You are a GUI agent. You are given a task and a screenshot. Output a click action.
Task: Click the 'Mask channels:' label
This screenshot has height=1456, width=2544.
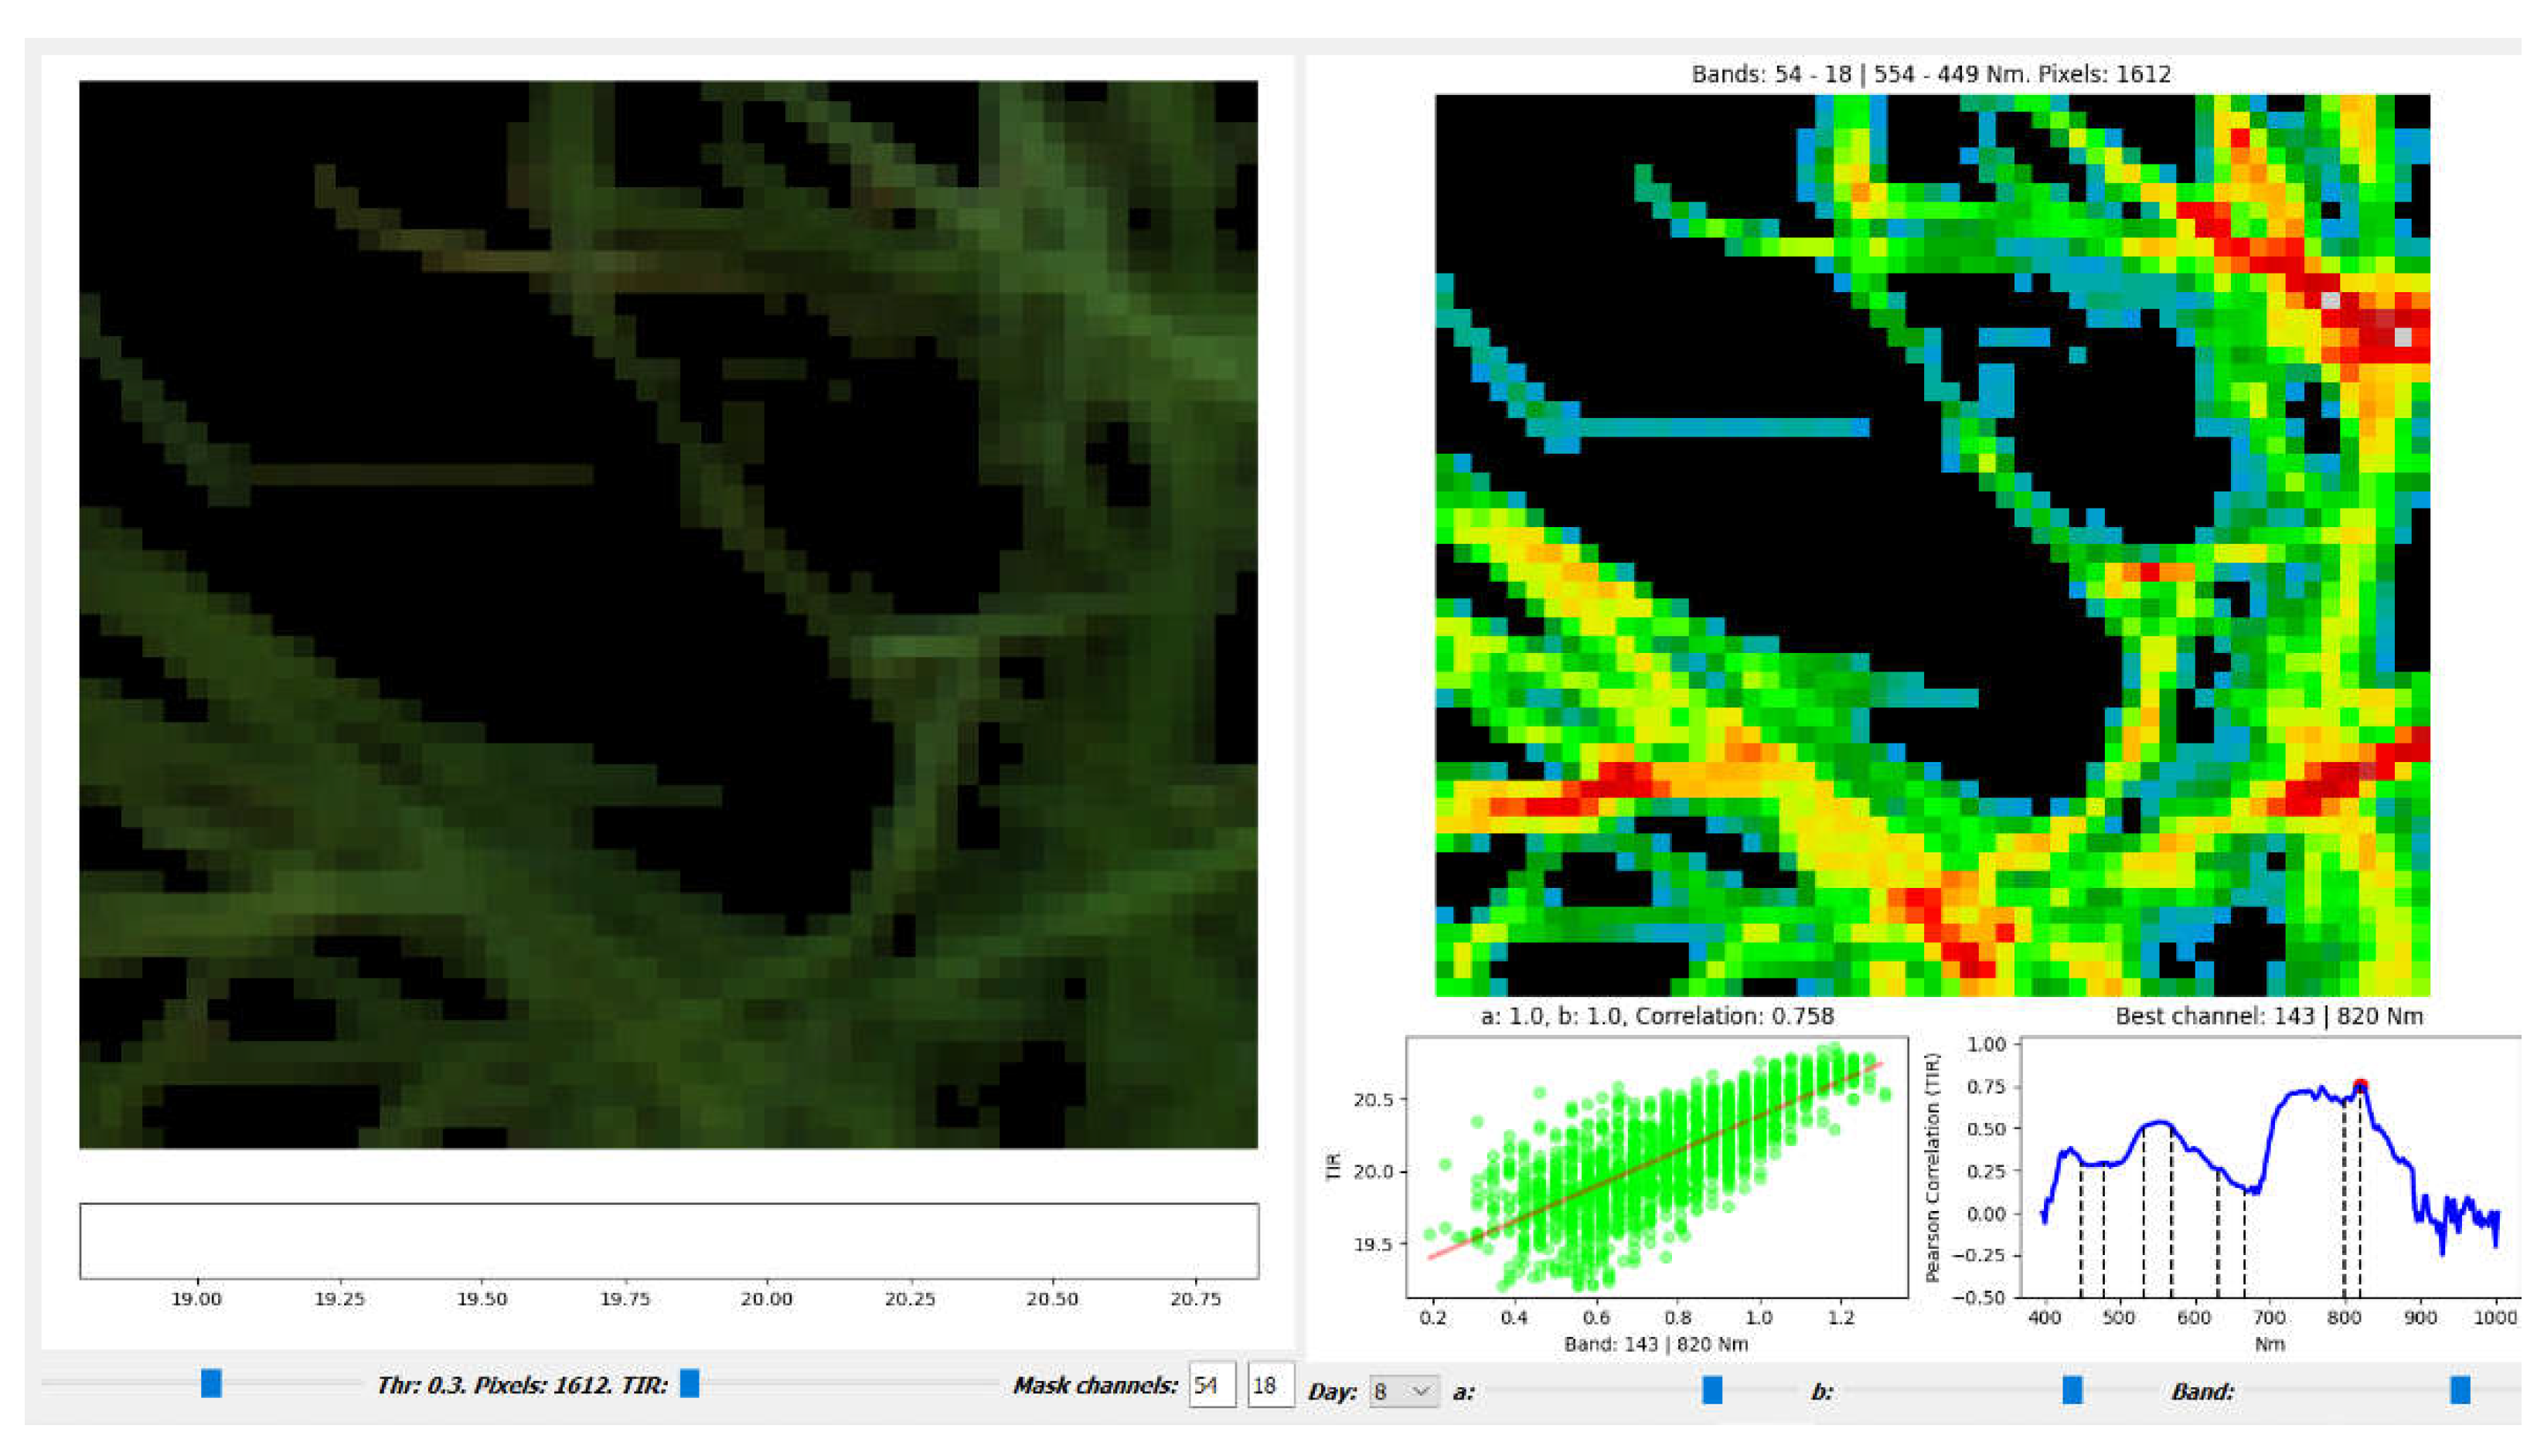(1095, 1385)
